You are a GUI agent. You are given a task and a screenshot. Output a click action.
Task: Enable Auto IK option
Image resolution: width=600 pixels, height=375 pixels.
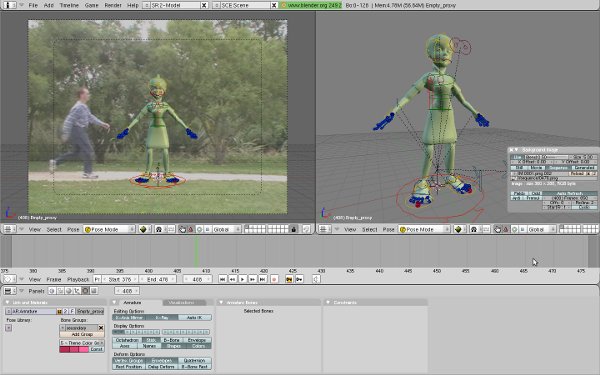[x=195, y=318]
